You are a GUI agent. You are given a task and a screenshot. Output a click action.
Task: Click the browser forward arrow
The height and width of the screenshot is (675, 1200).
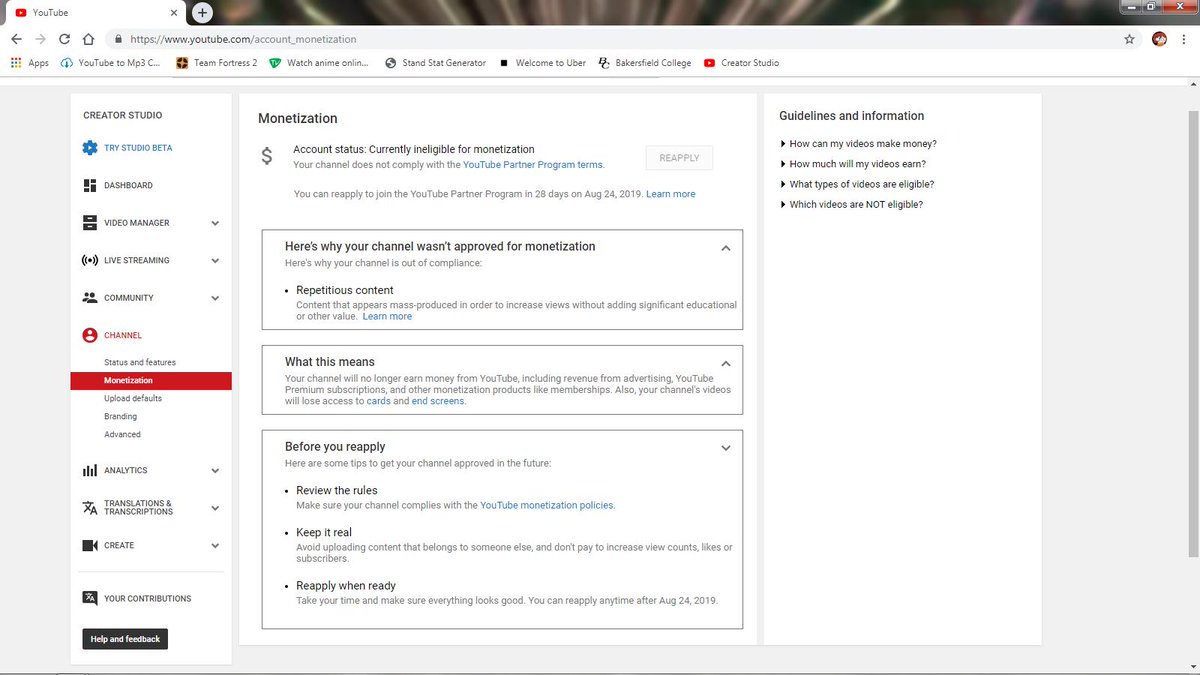(40, 39)
